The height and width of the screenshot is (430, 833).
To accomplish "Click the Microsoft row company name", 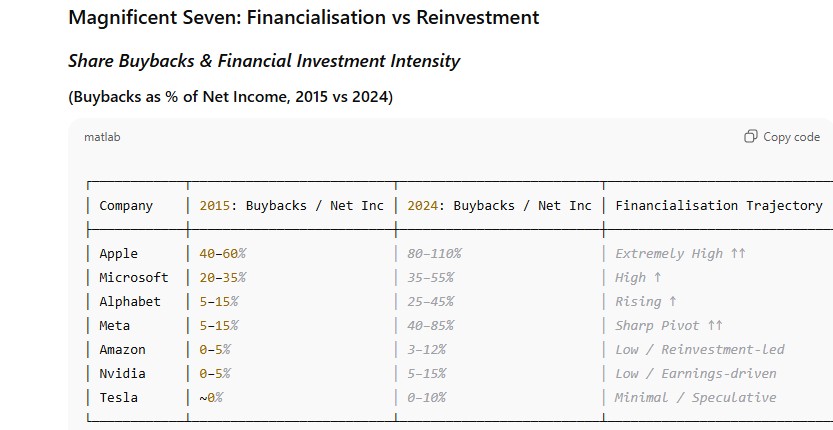I will click(134, 278).
